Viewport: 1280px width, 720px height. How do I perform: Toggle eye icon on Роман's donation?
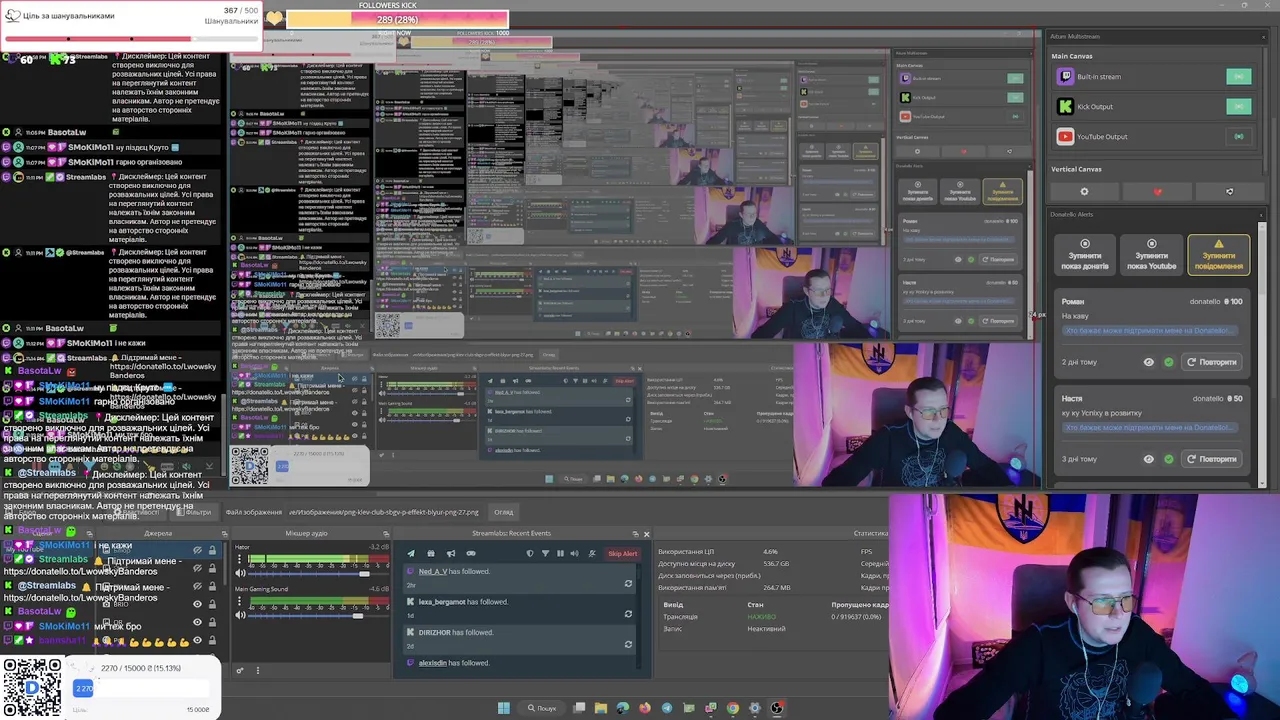(1148, 362)
